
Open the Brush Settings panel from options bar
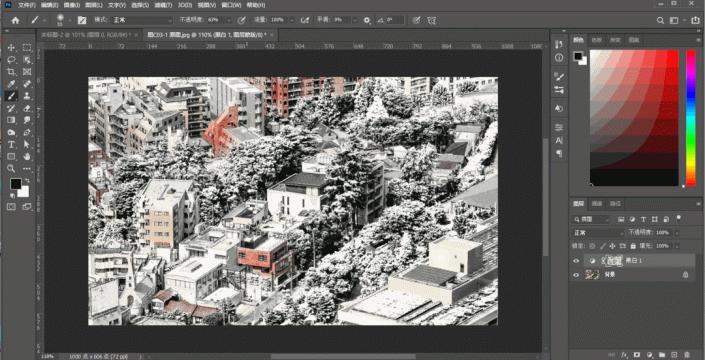click(x=82, y=20)
